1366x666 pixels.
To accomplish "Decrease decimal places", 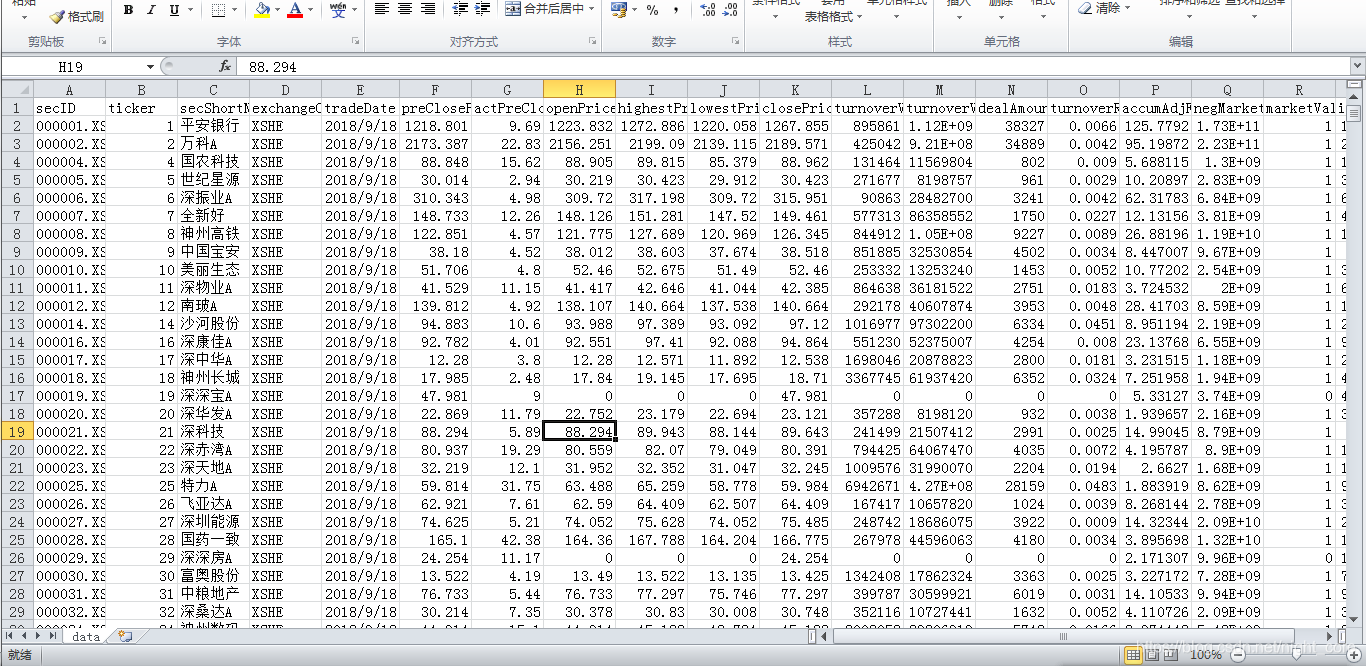I will (730, 10).
